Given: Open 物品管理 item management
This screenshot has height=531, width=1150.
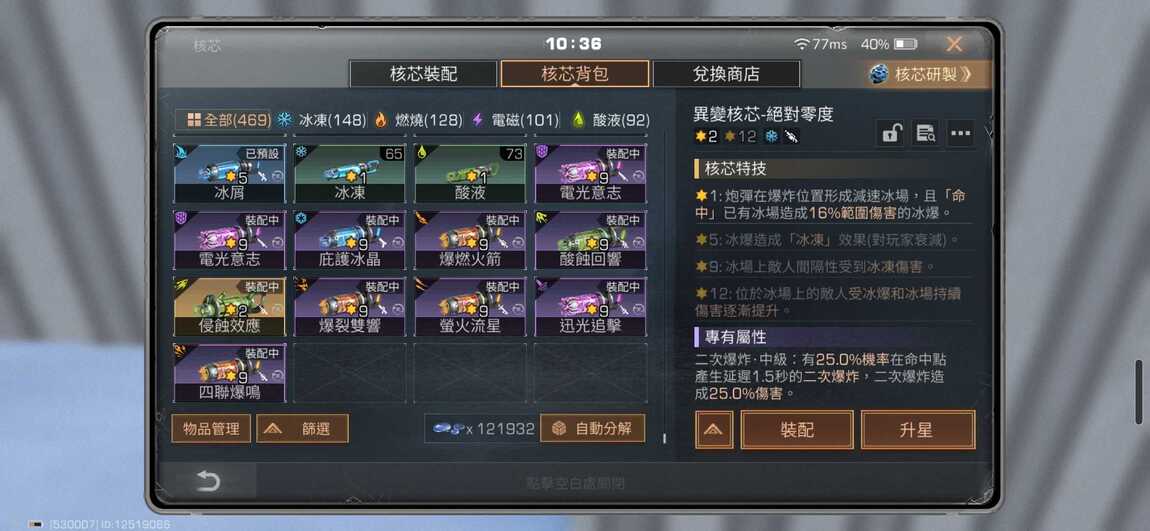Looking at the screenshot, I should tap(211, 428).
